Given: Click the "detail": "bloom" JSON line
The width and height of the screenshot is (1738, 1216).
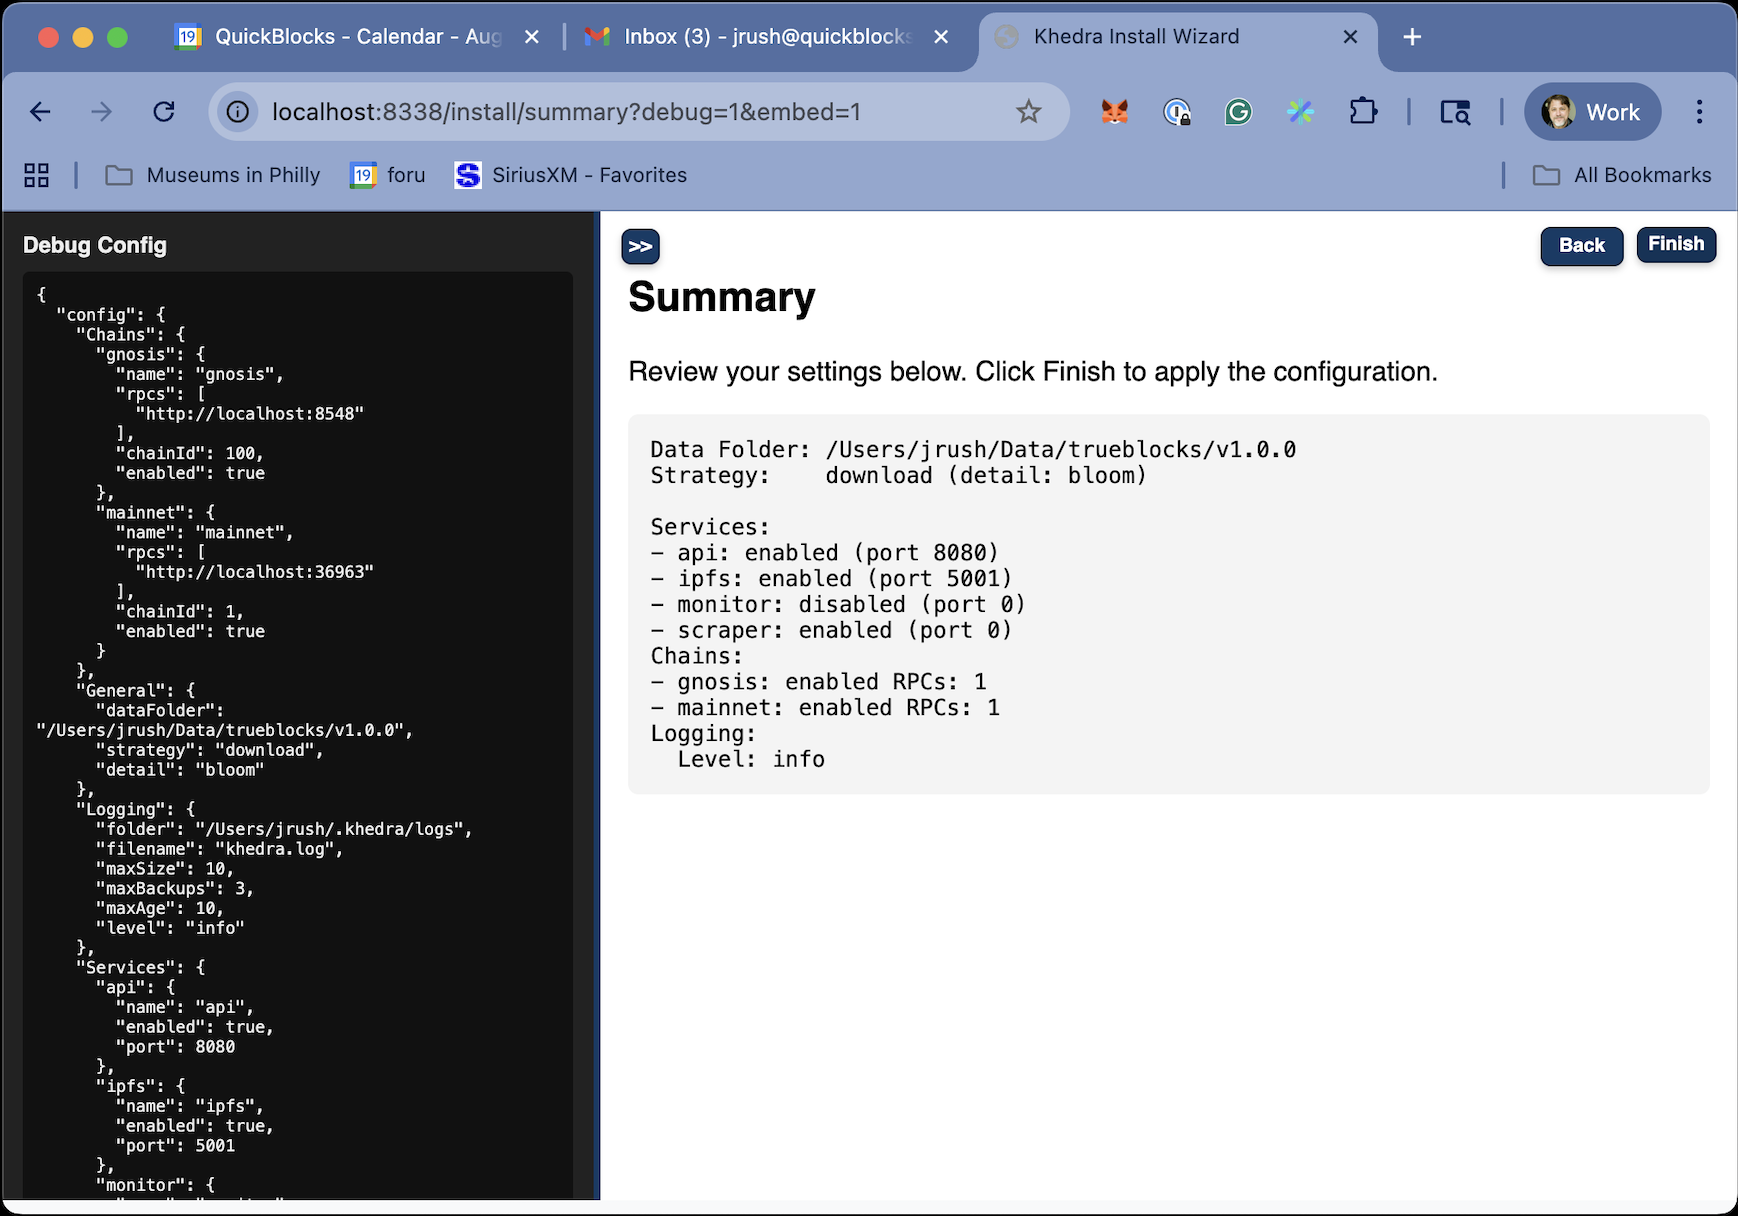Looking at the screenshot, I should tap(180, 770).
